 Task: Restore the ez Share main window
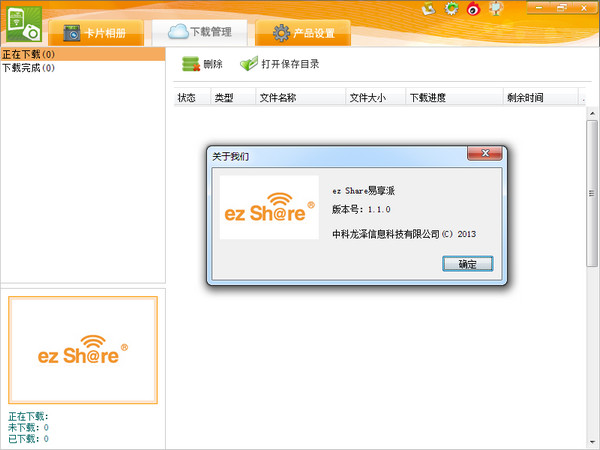562,8
